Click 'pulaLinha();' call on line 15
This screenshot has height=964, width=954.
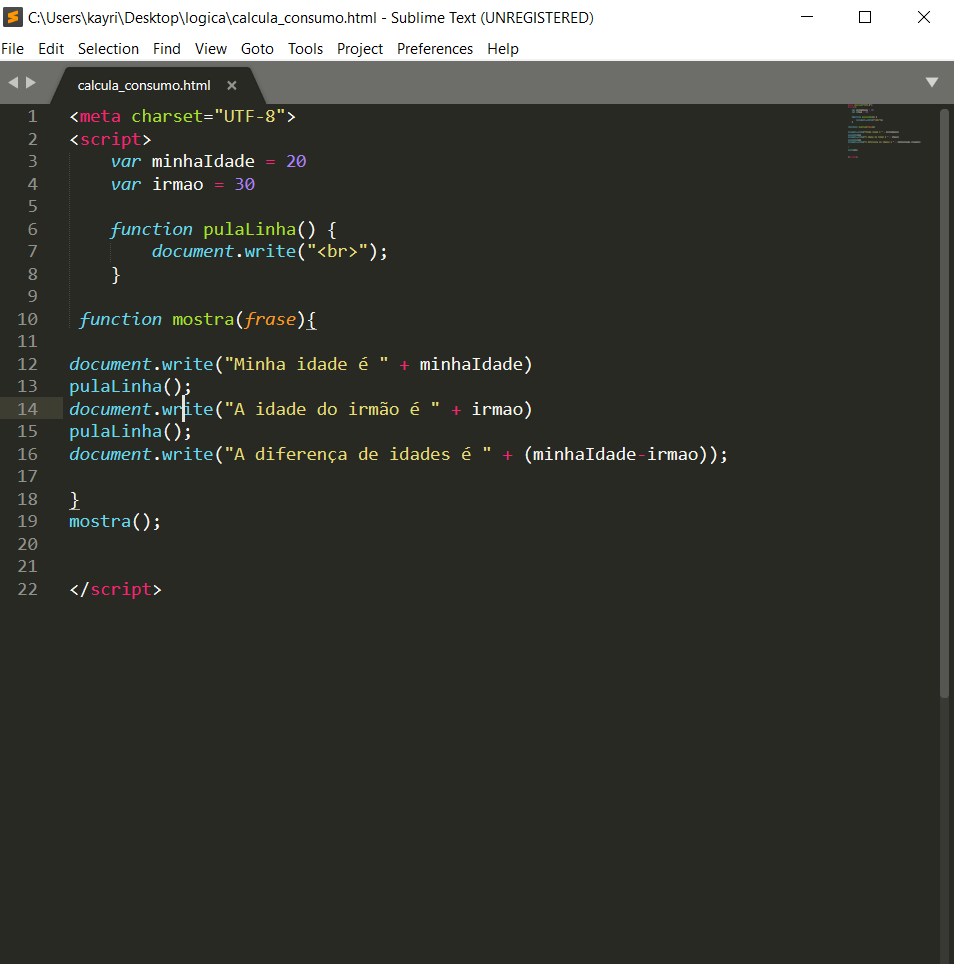click(130, 432)
